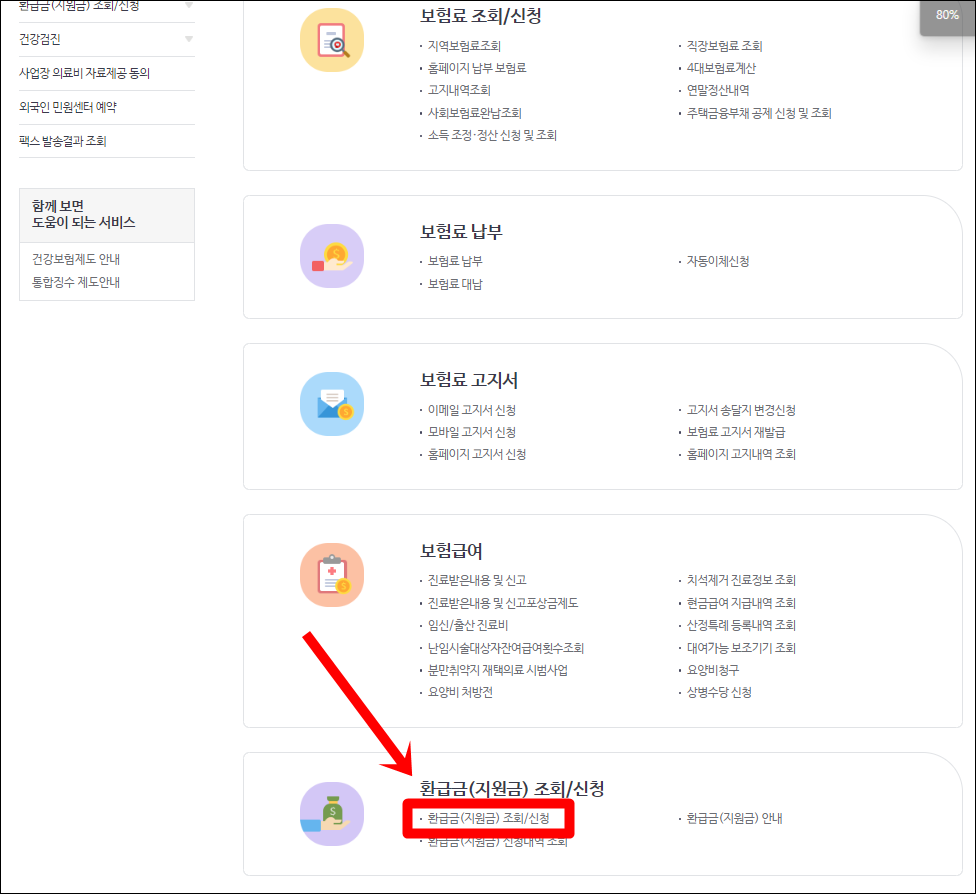Image resolution: width=976 pixels, height=894 pixels.
Task: Open 연말정산내역 link
Action: pyautogui.click(x=718, y=90)
